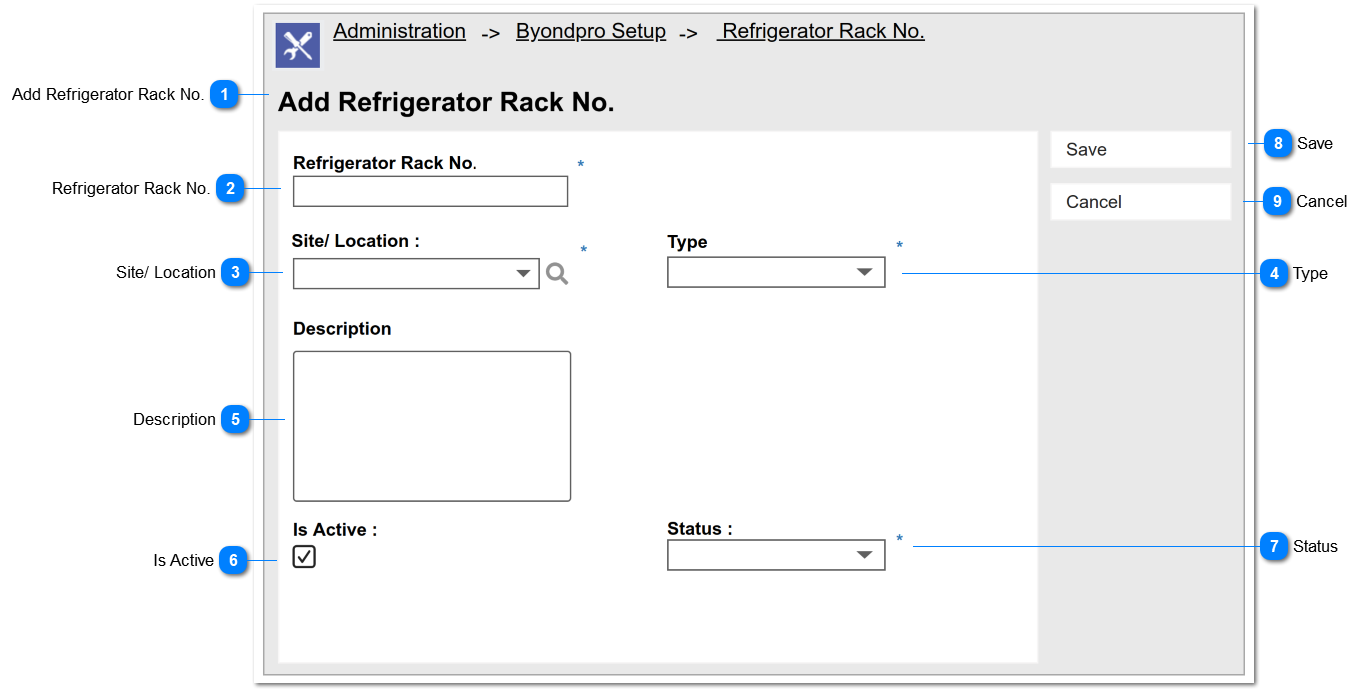Uncheck the Is Active checkbox
This screenshot has width=1363, height=692.
pyautogui.click(x=304, y=557)
